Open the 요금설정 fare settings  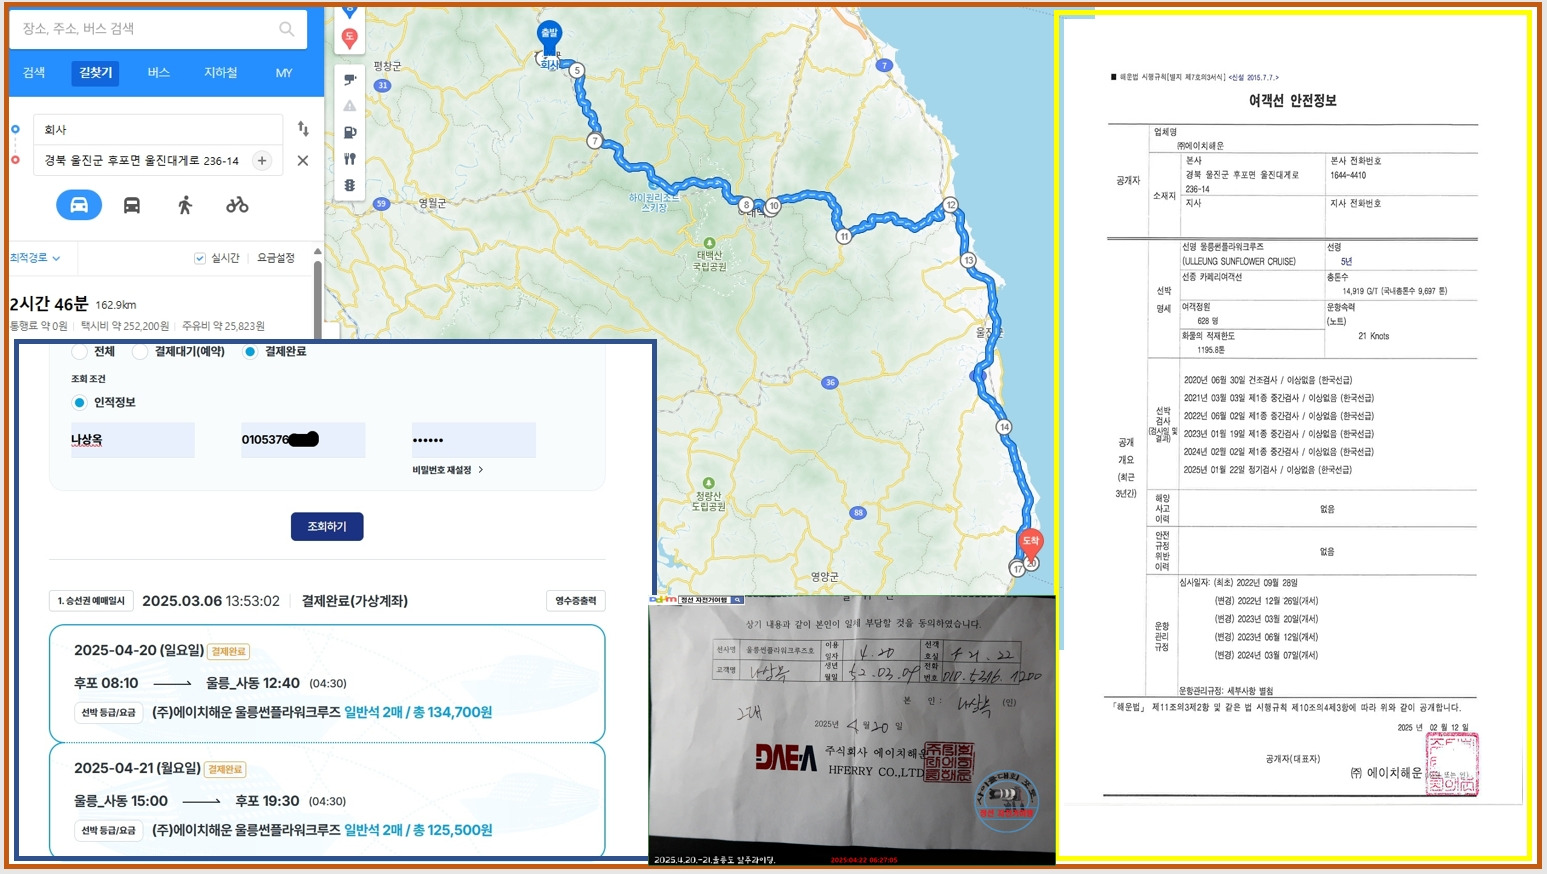tap(276, 258)
